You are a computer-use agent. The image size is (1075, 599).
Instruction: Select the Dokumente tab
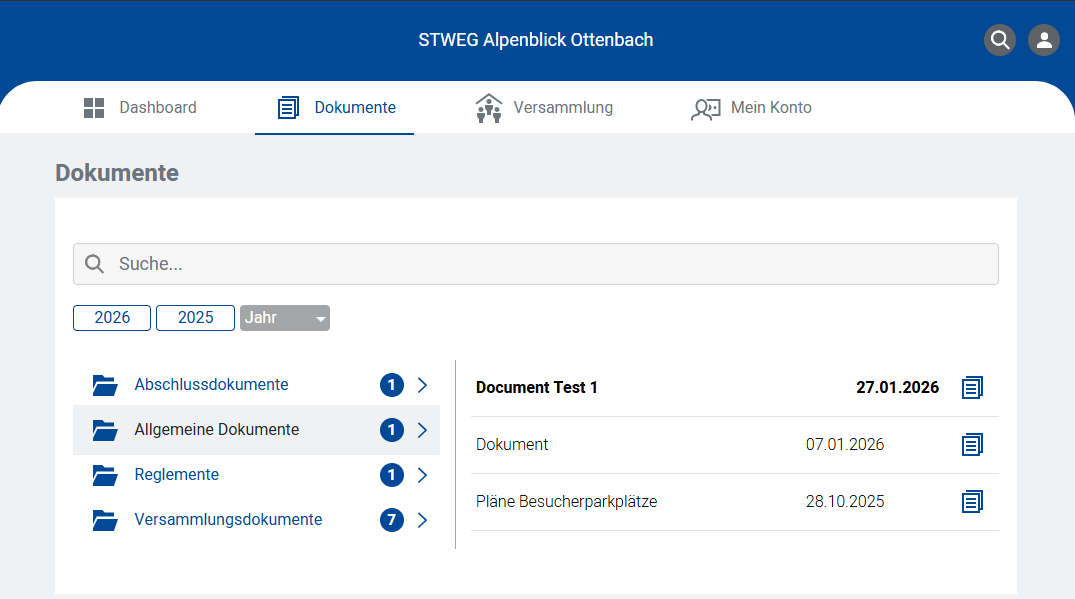[x=335, y=108]
